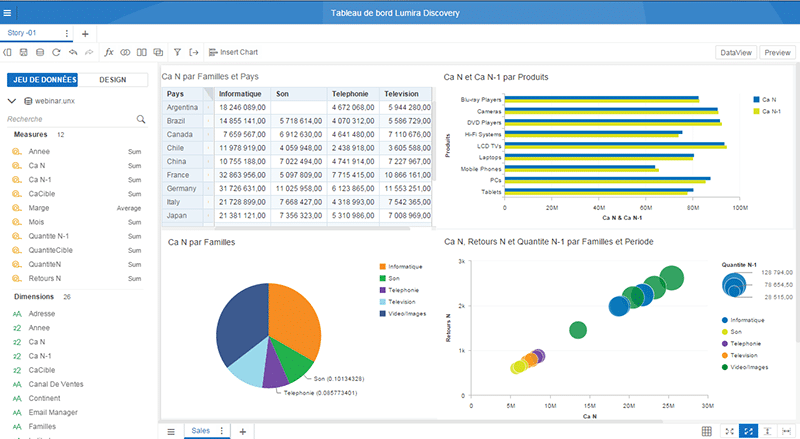Viewport: 800px width, 439px height.
Task: Open DataView
Action: 736,53
